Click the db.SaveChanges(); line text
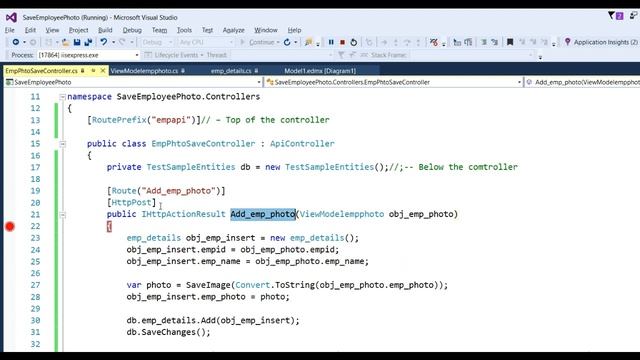The height and width of the screenshot is (360, 640). tap(169, 332)
